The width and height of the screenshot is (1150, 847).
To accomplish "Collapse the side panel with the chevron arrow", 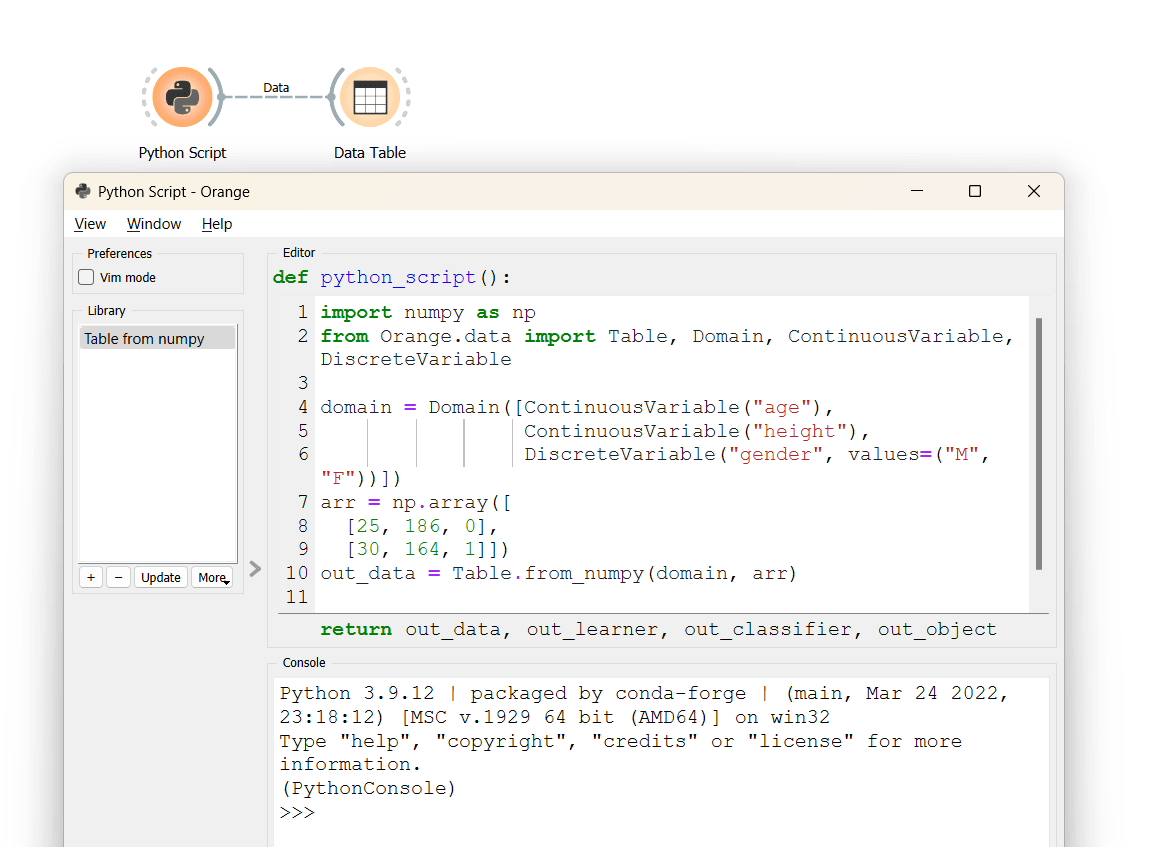I will (x=254, y=569).
